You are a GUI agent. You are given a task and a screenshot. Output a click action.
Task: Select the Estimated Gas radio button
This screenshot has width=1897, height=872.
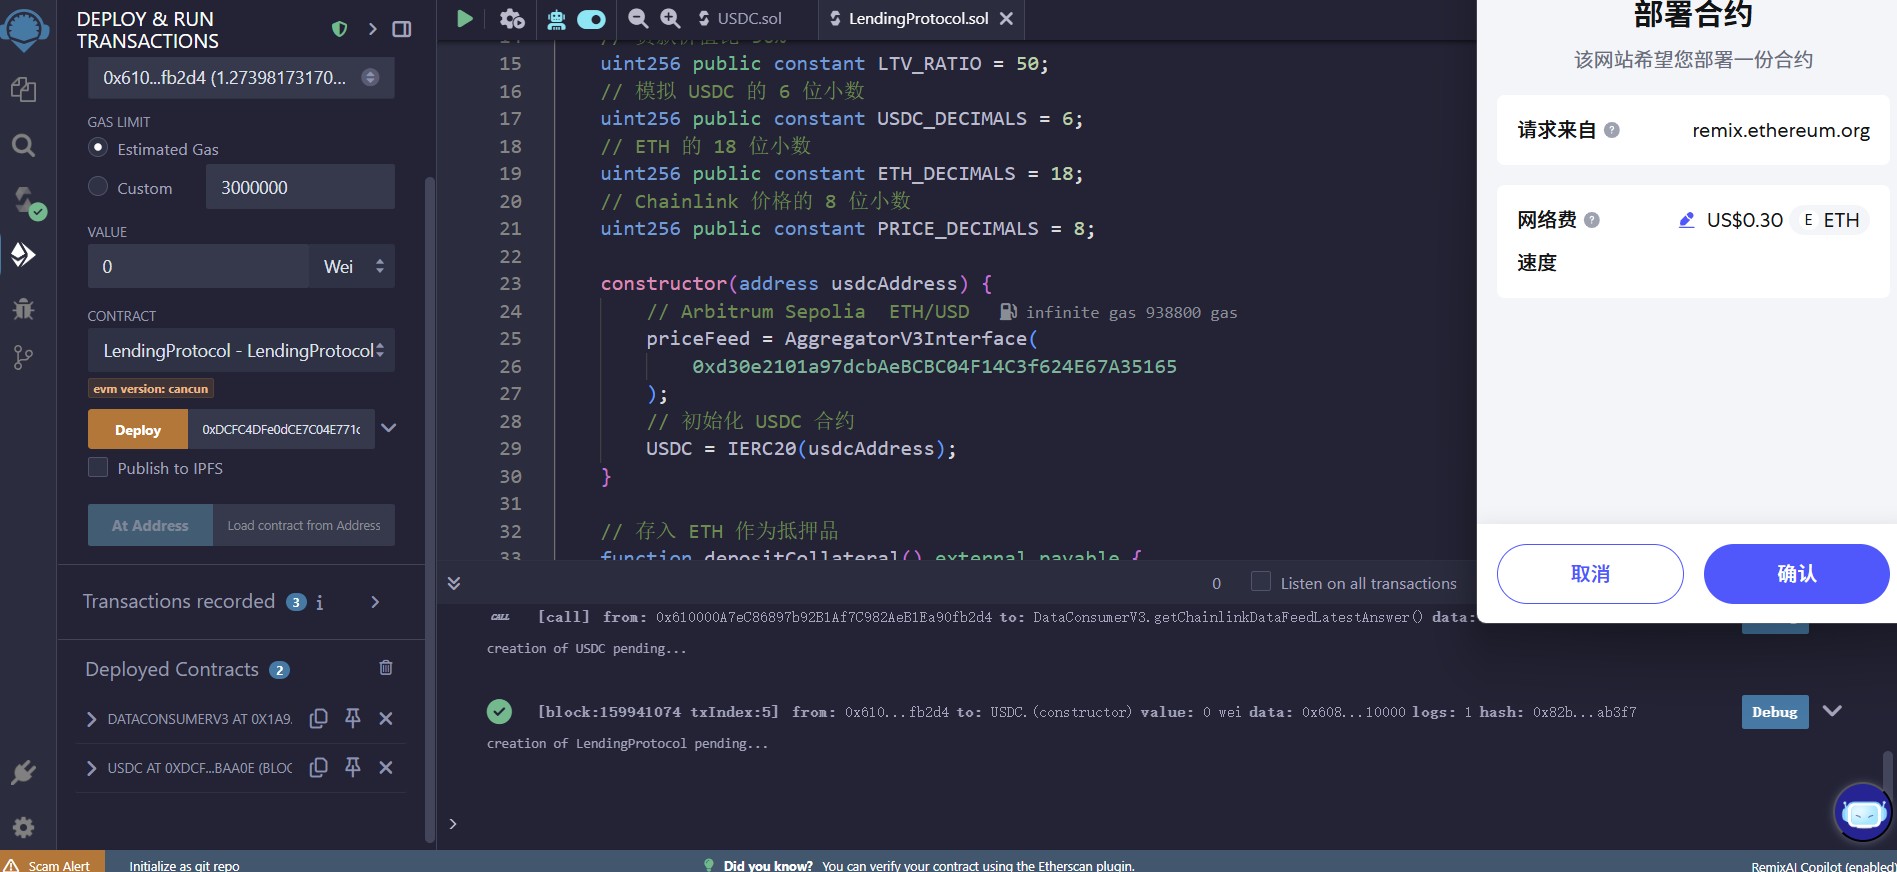[x=98, y=147]
